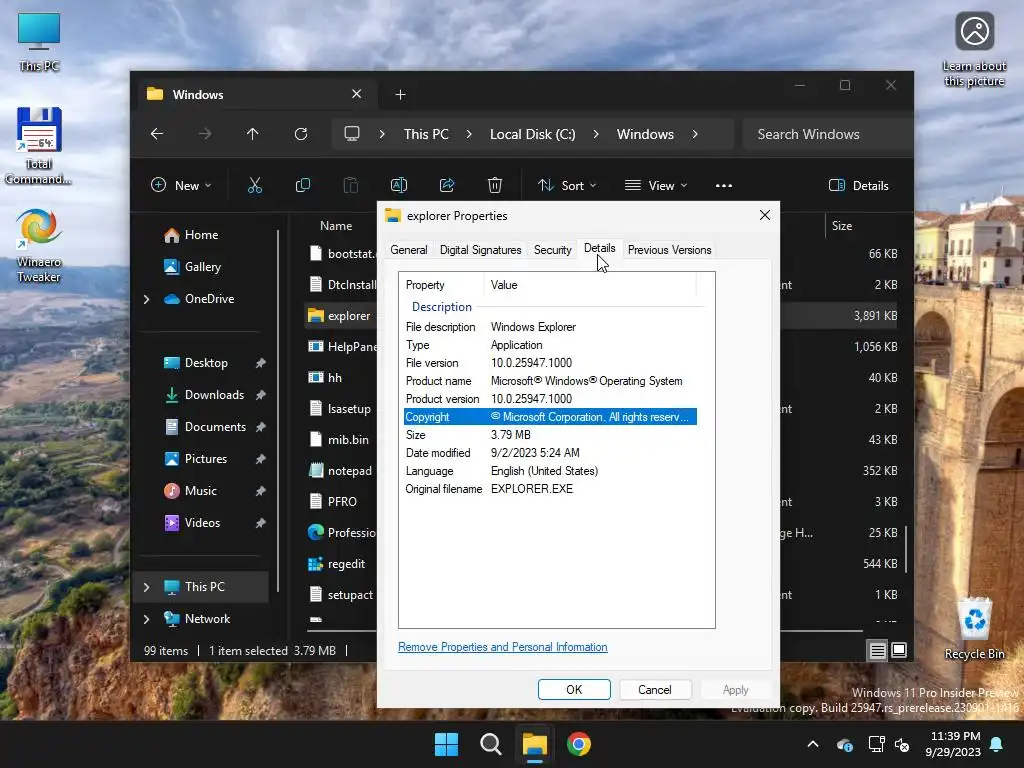Open Previous Versions tab

[669, 250]
